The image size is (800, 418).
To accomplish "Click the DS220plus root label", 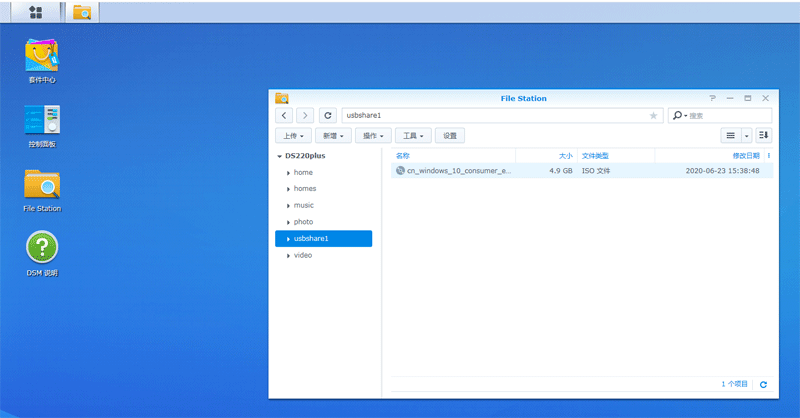I will click(x=305, y=156).
